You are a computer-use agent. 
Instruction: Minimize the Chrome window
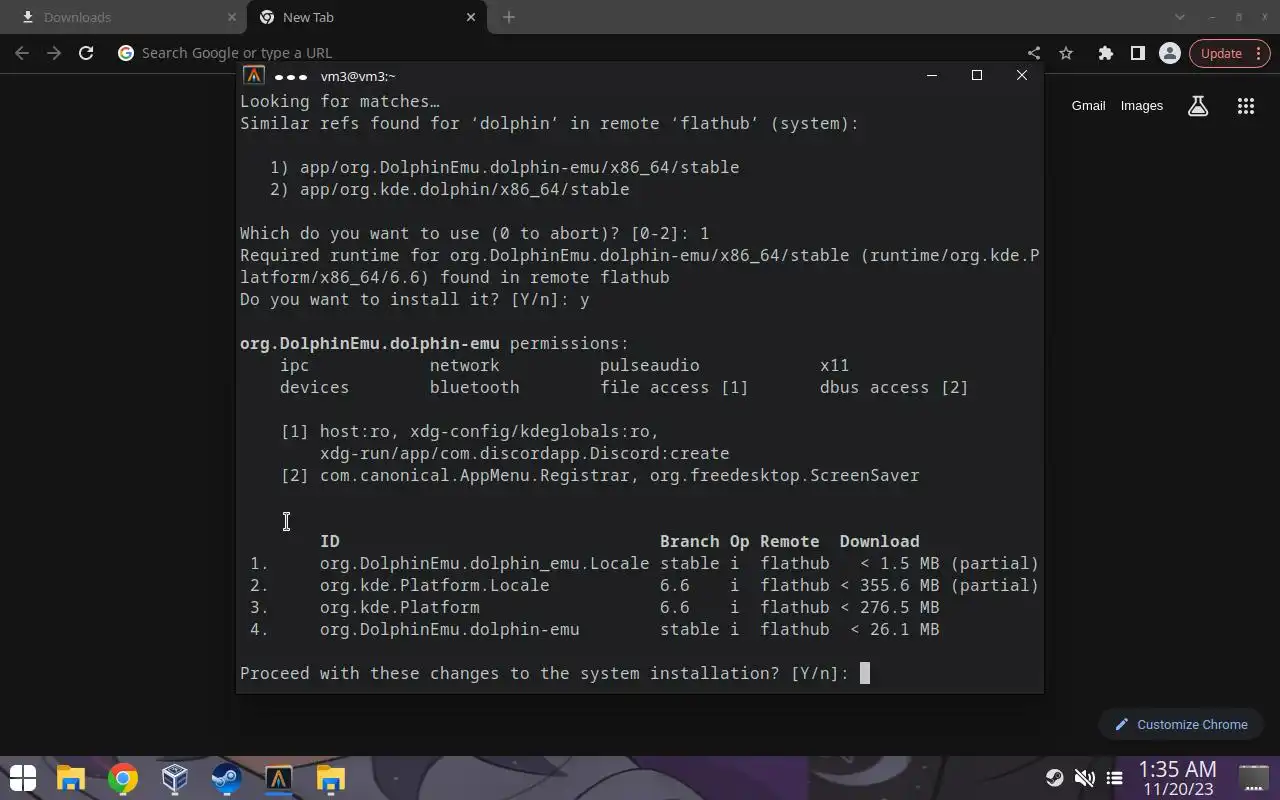click(1211, 17)
